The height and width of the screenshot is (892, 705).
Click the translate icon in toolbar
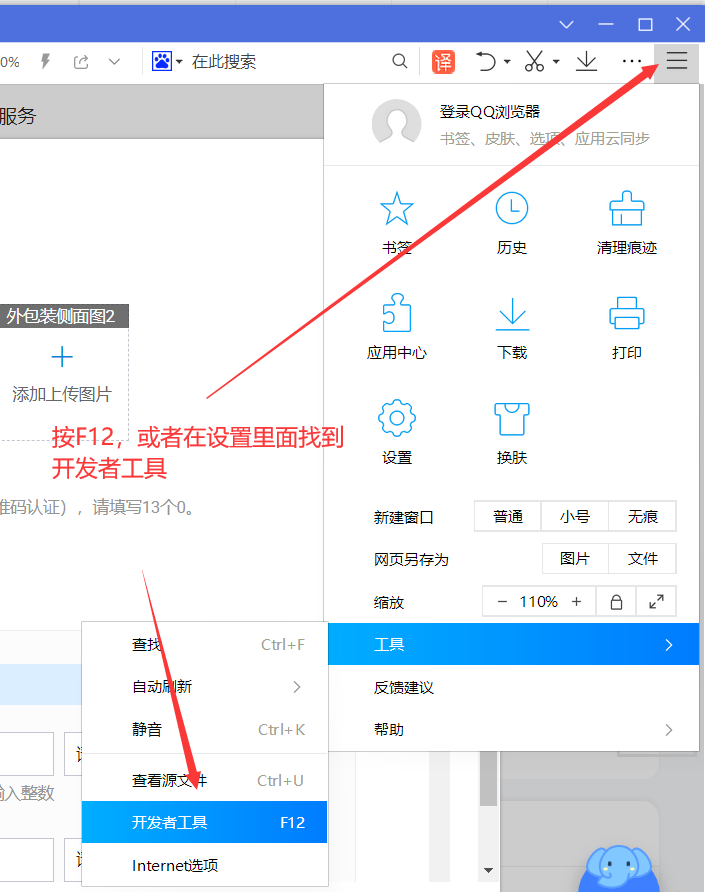pyautogui.click(x=443, y=62)
